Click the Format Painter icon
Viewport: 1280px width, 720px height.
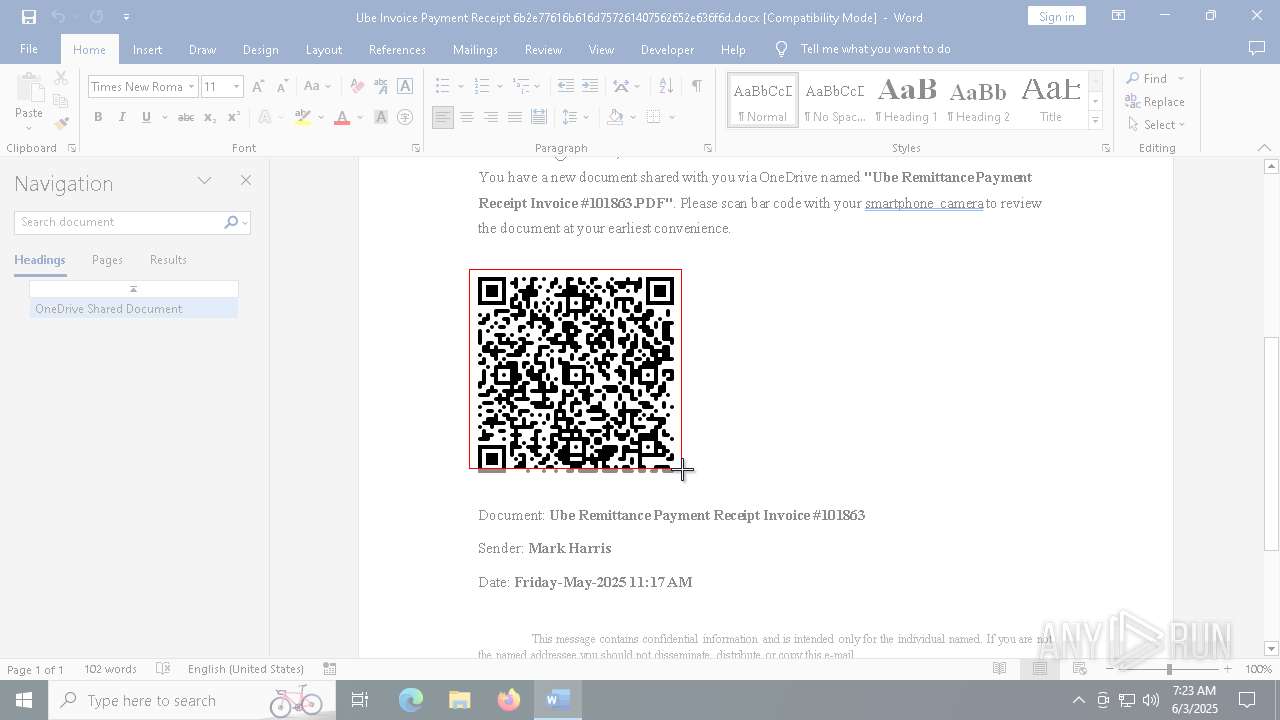61,124
